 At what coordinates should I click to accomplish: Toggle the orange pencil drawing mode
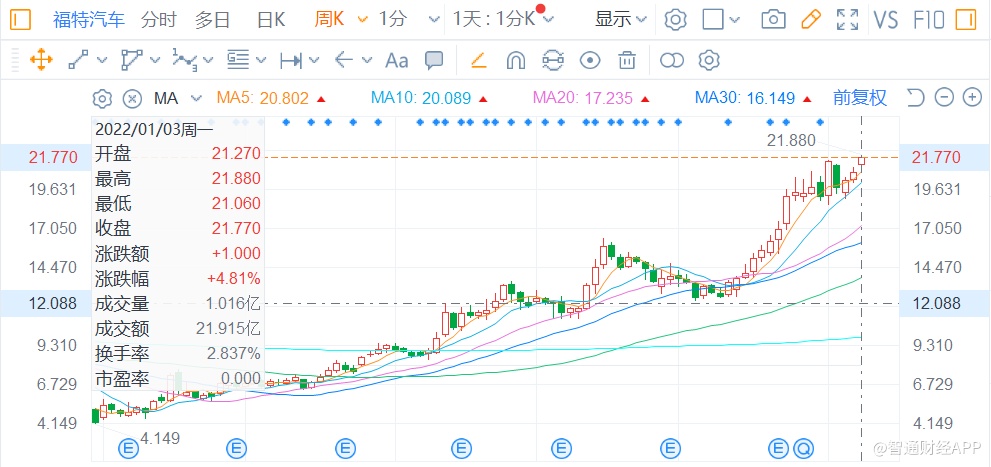click(810, 20)
